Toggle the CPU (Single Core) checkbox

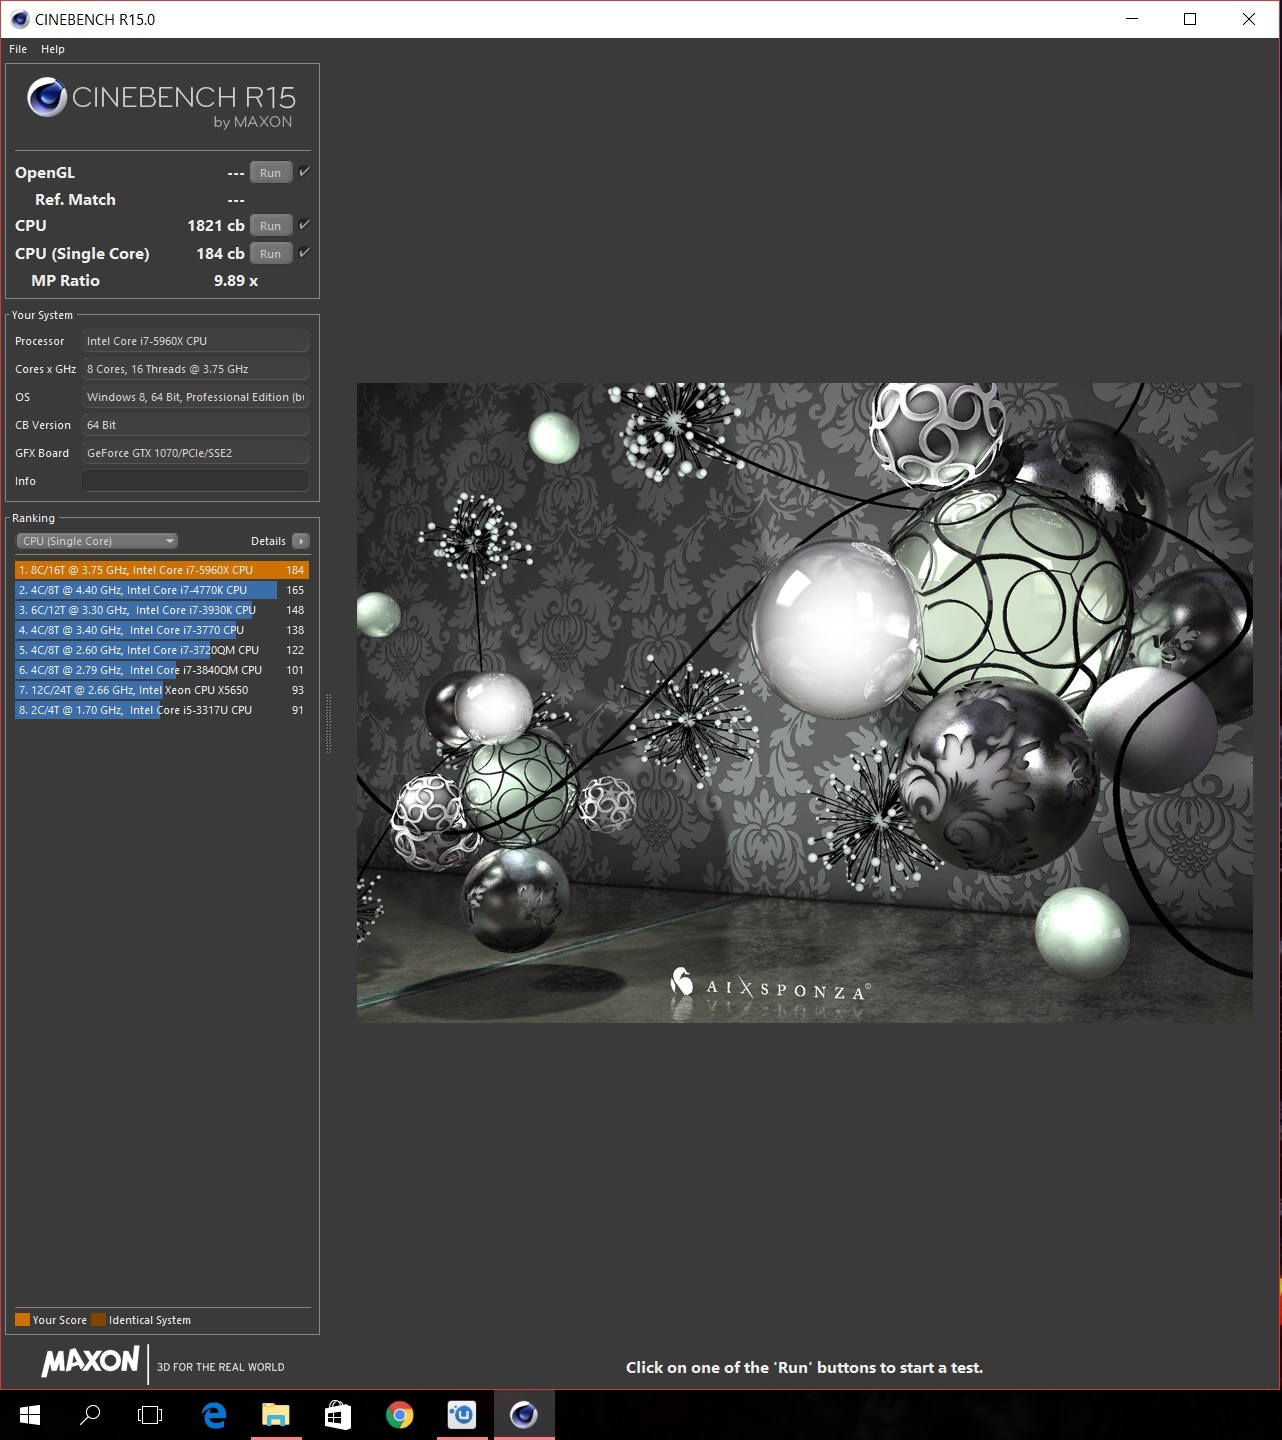[x=304, y=253]
